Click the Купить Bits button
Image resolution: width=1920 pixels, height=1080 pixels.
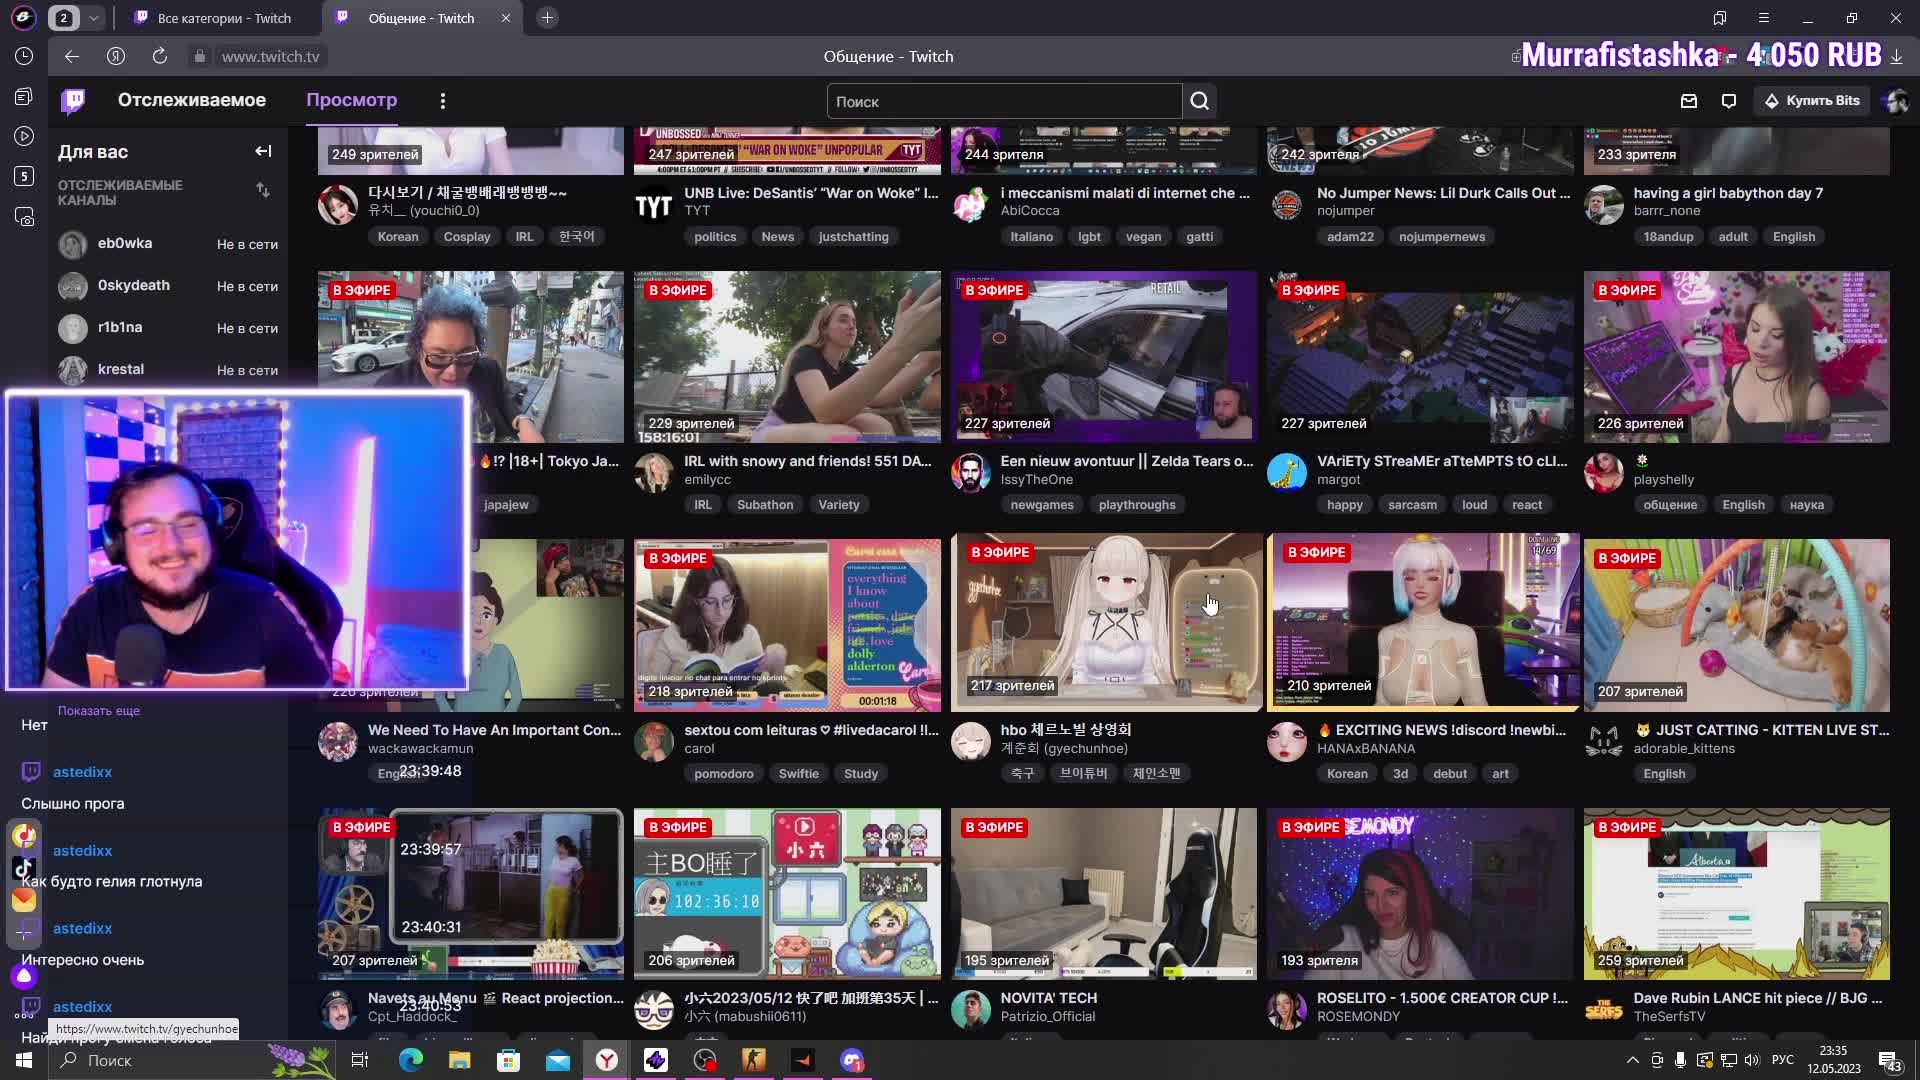(1812, 101)
